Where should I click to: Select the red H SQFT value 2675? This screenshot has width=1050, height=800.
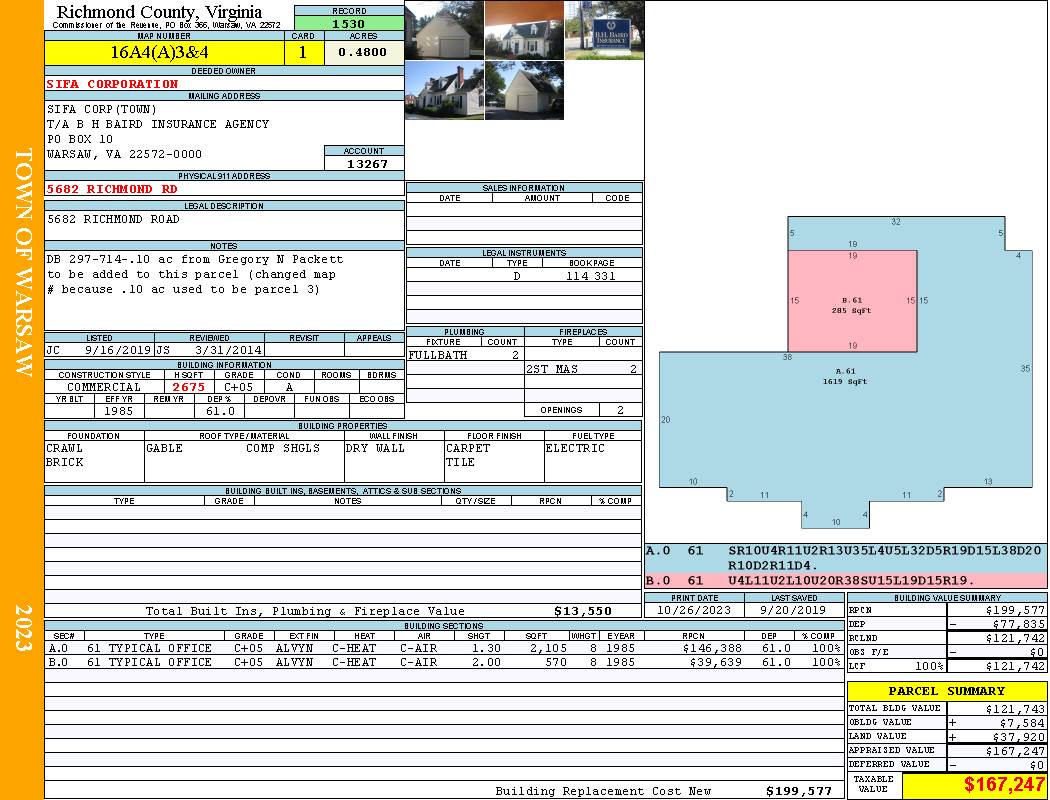(x=189, y=387)
